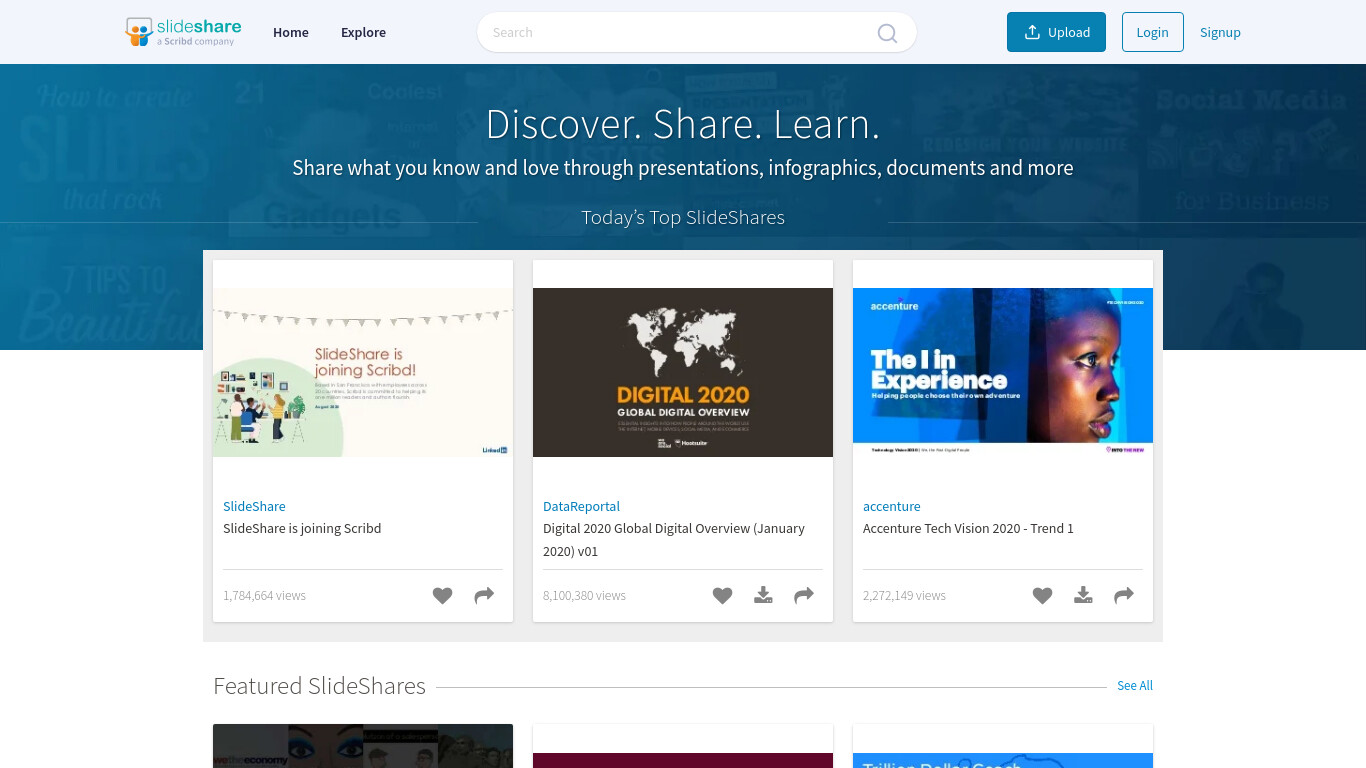Open 'Digital 2020 Global Digital Overview' title
The image size is (1366, 768).
tap(674, 539)
